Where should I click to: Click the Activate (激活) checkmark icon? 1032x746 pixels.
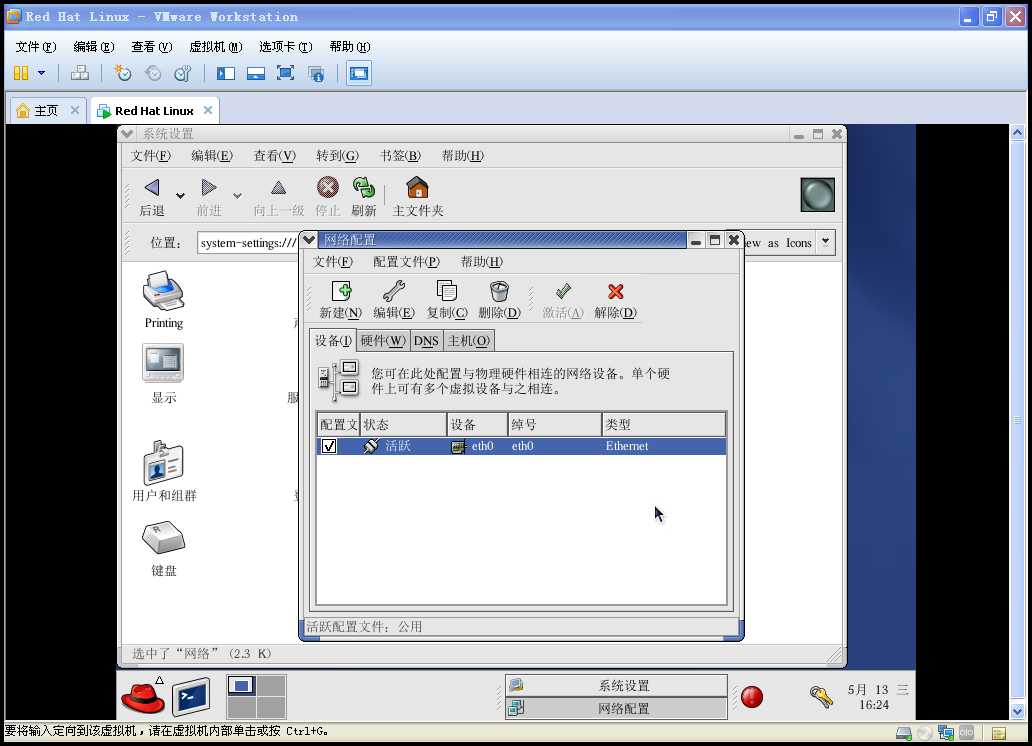tap(563, 291)
